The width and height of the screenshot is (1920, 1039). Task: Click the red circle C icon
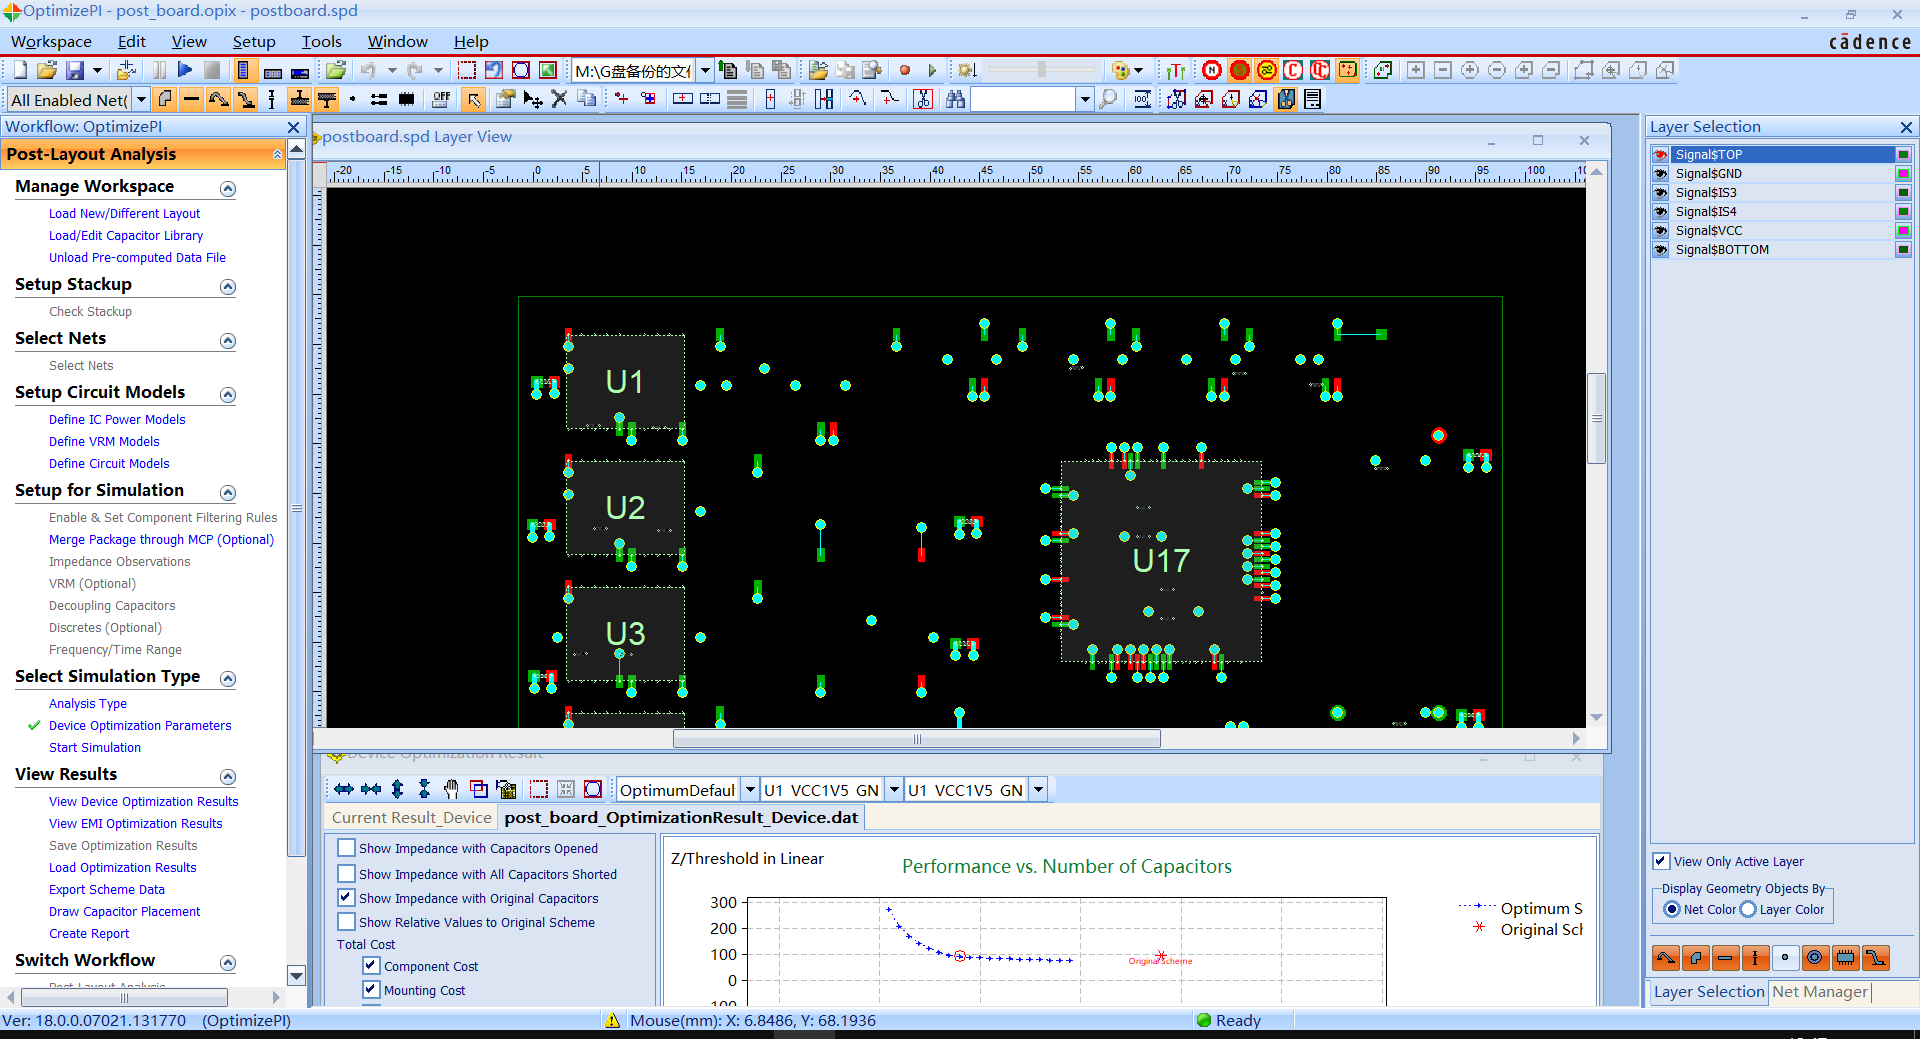click(1293, 70)
